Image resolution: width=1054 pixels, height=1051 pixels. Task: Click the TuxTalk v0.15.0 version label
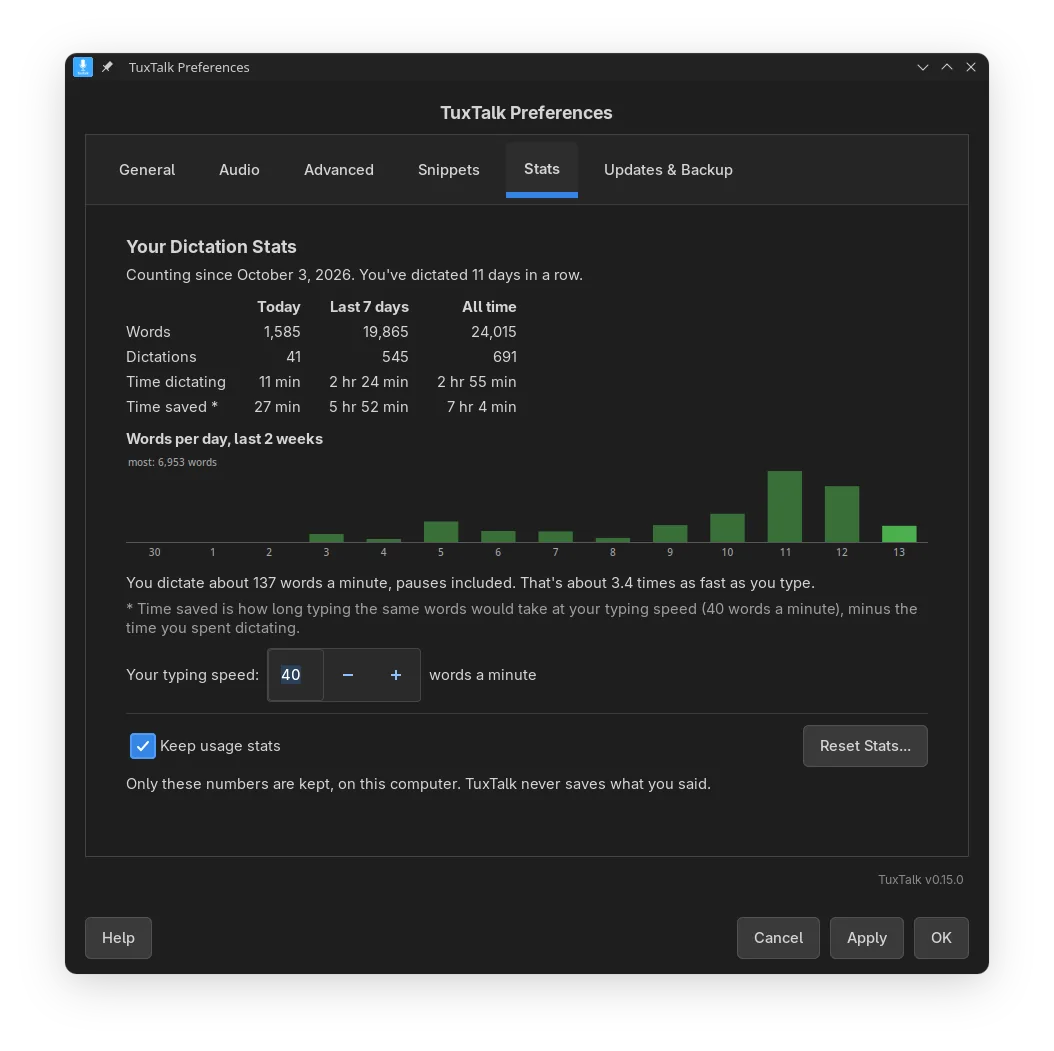pos(920,880)
